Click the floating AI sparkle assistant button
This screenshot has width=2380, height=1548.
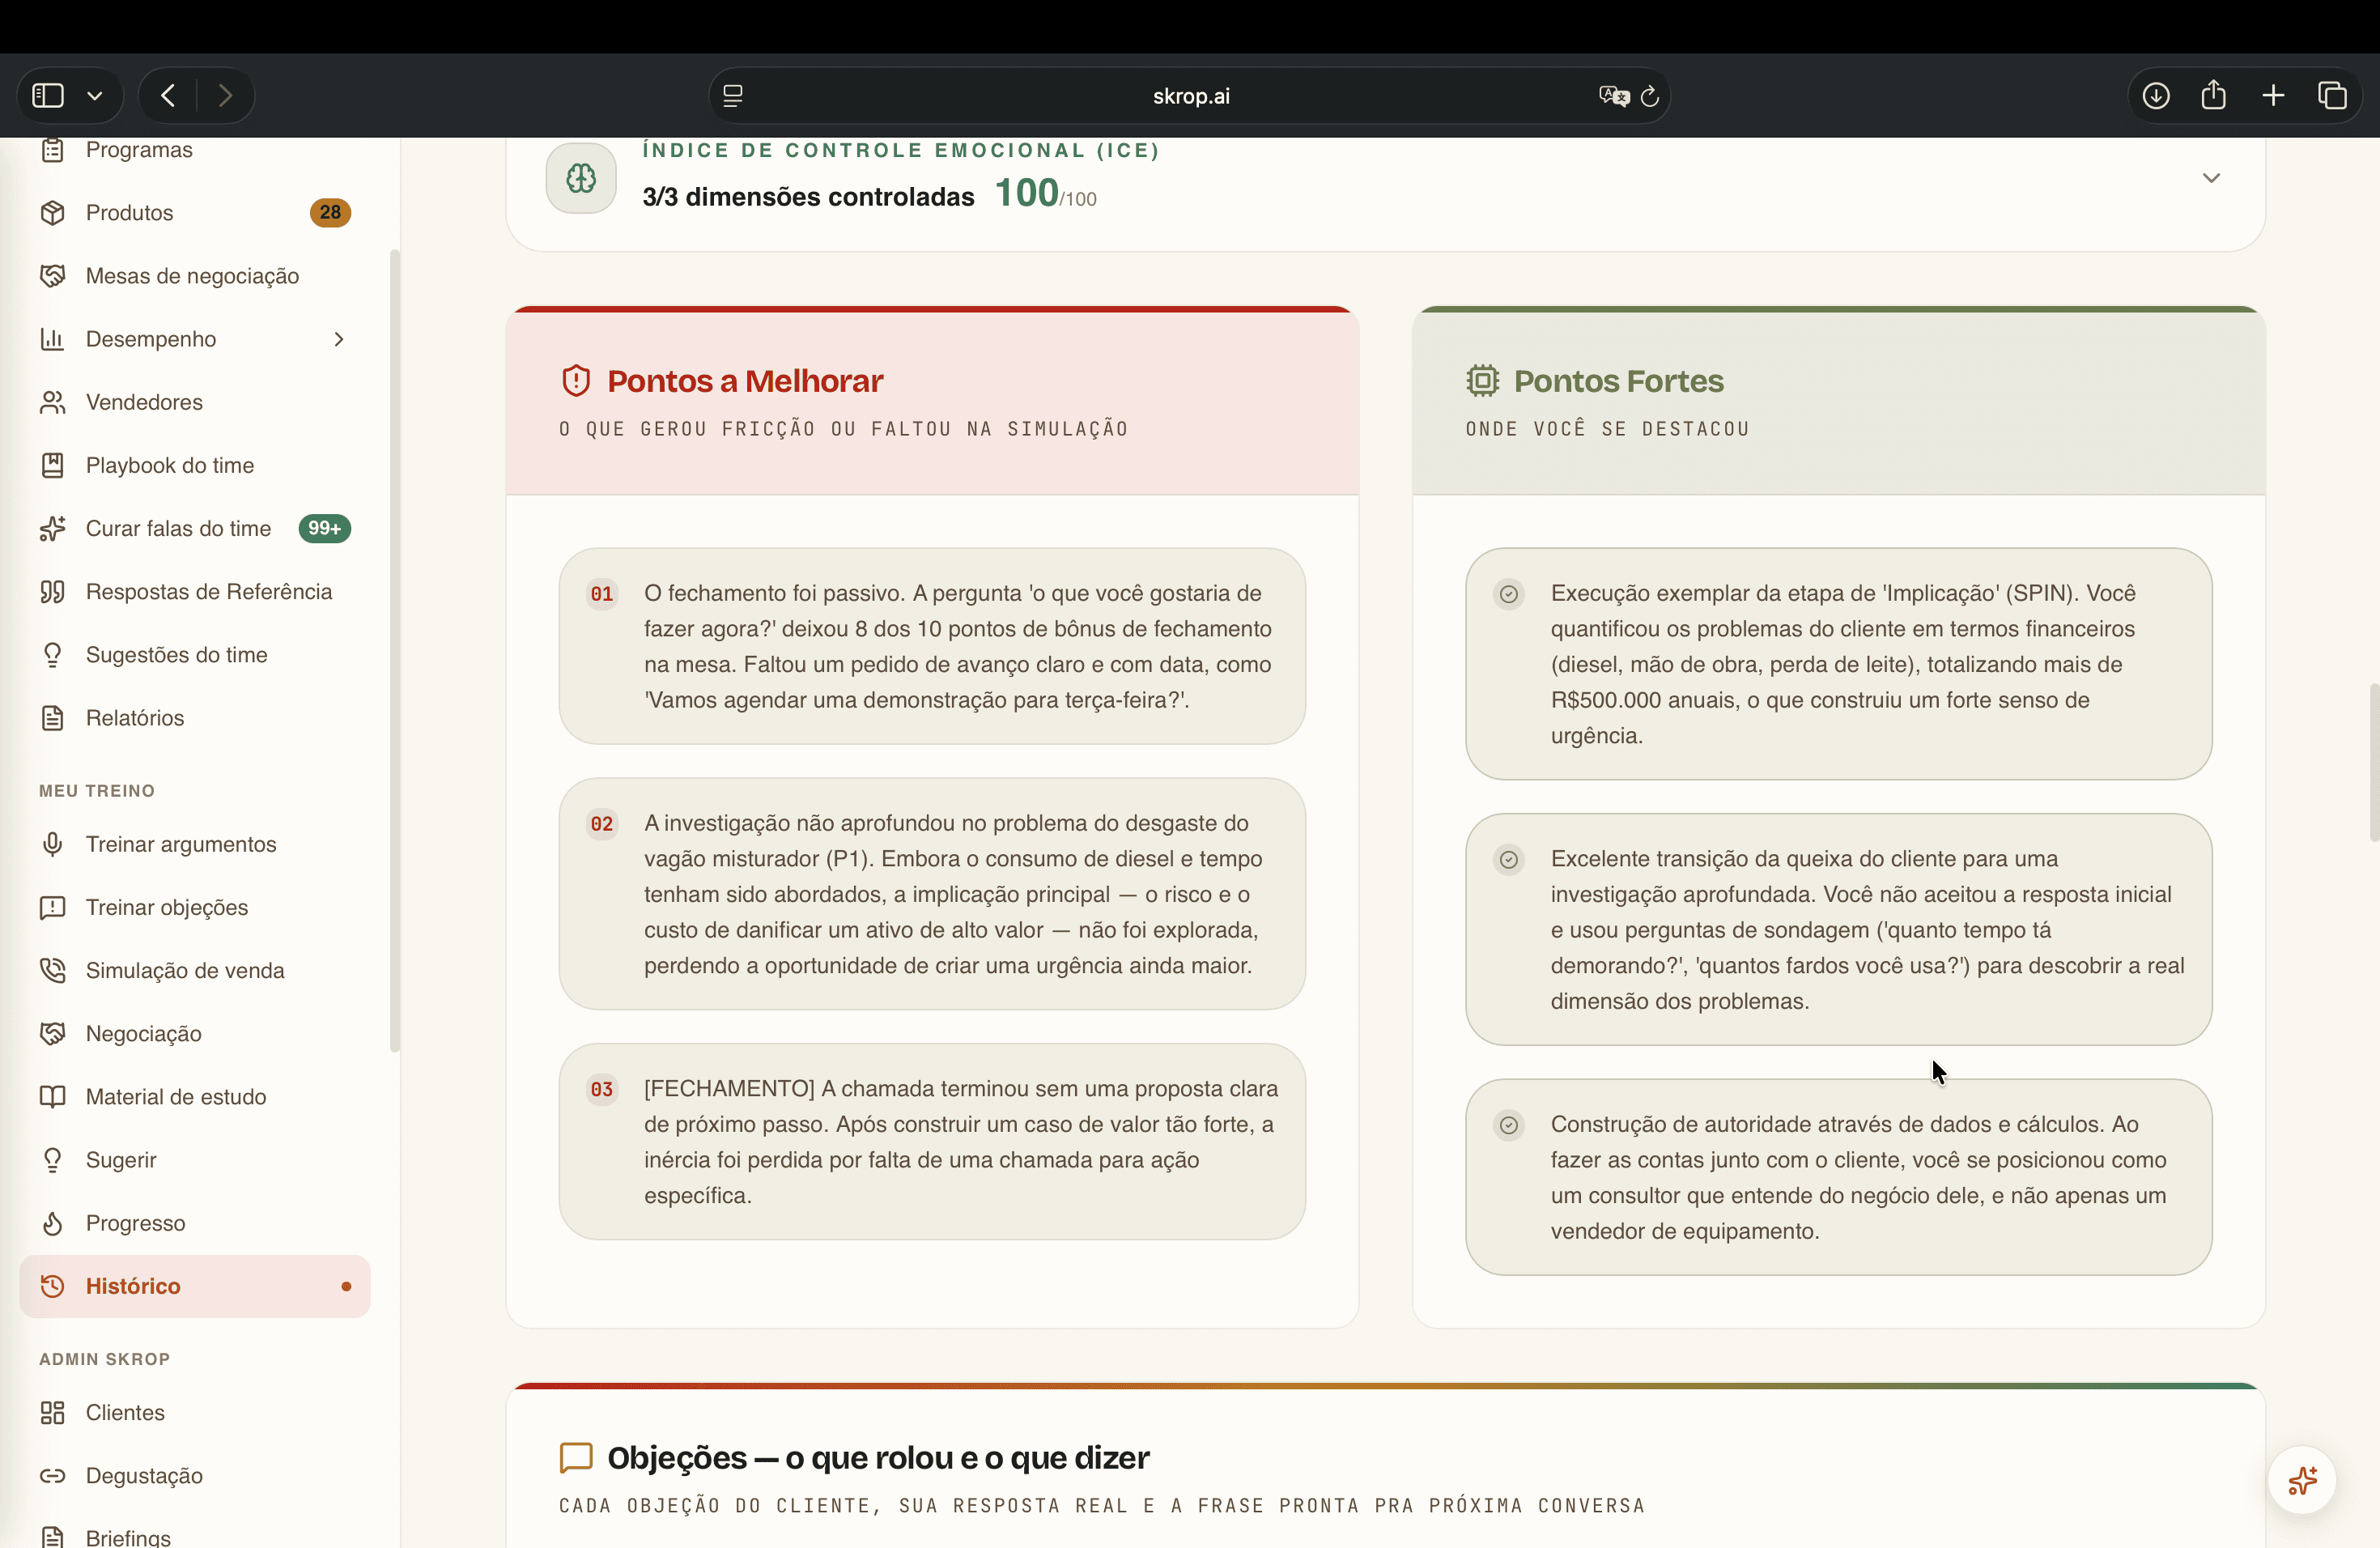click(x=2302, y=1480)
